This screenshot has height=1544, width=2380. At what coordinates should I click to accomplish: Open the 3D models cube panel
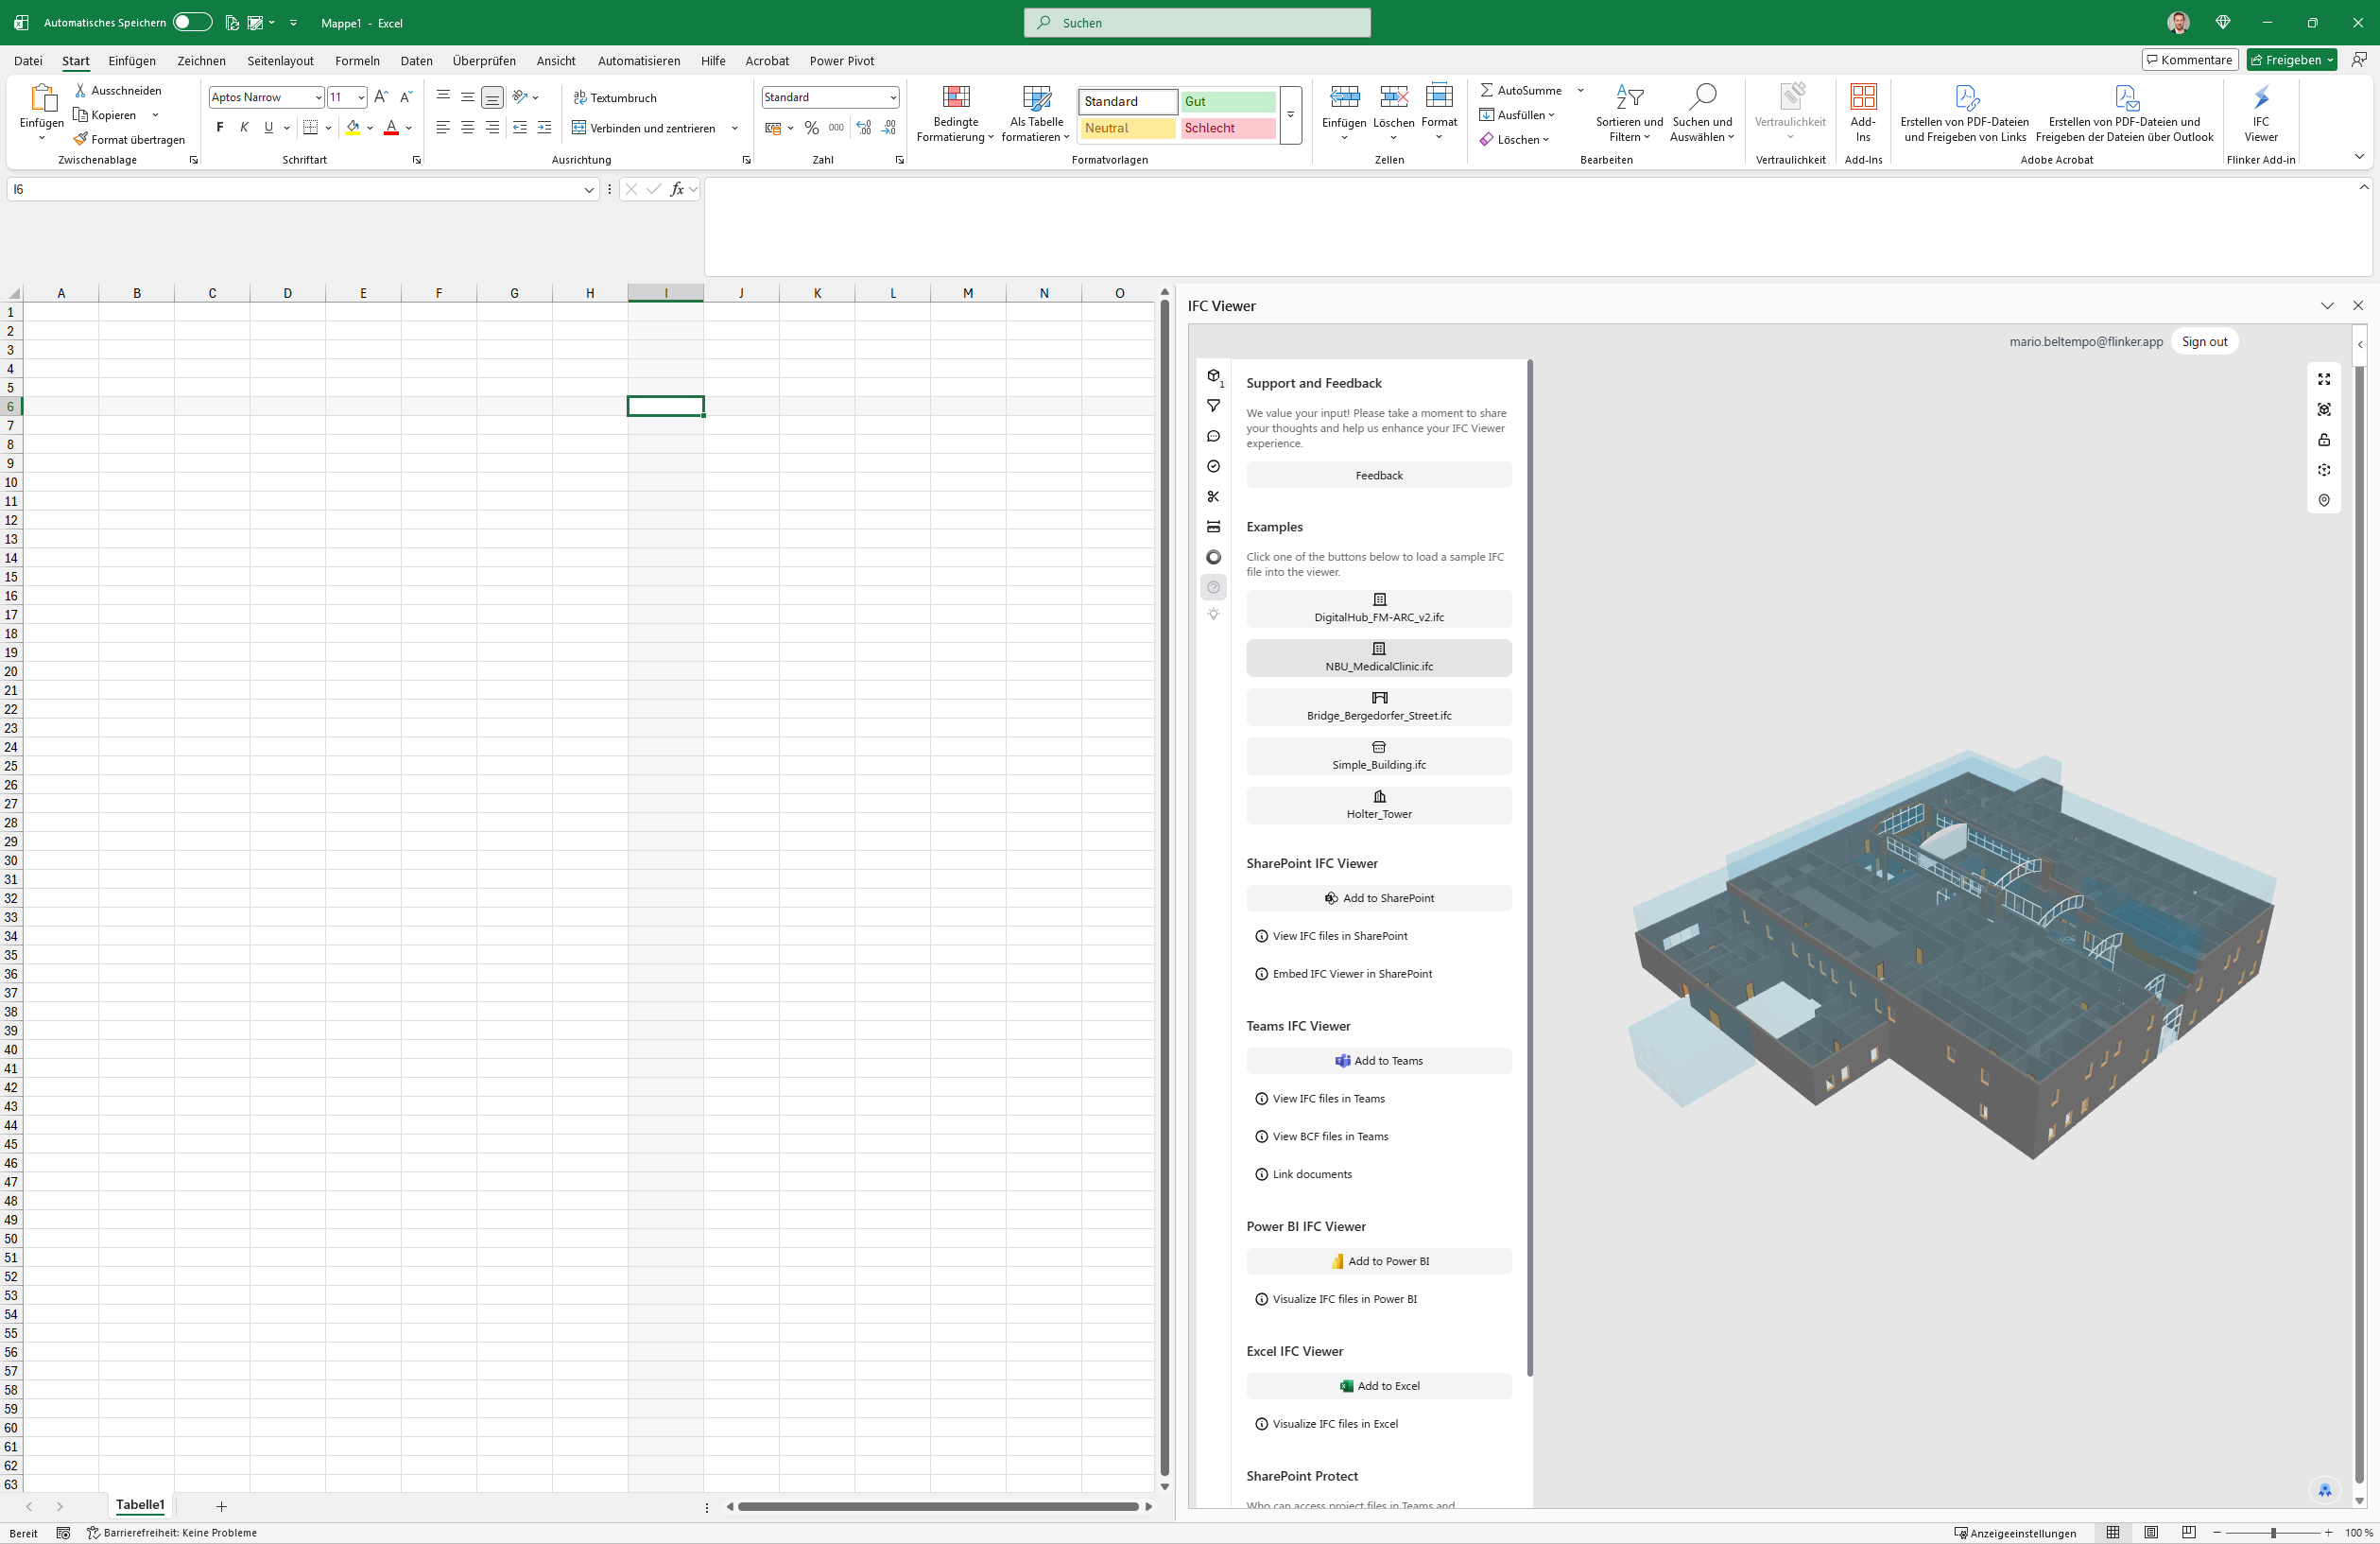[1213, 376]
